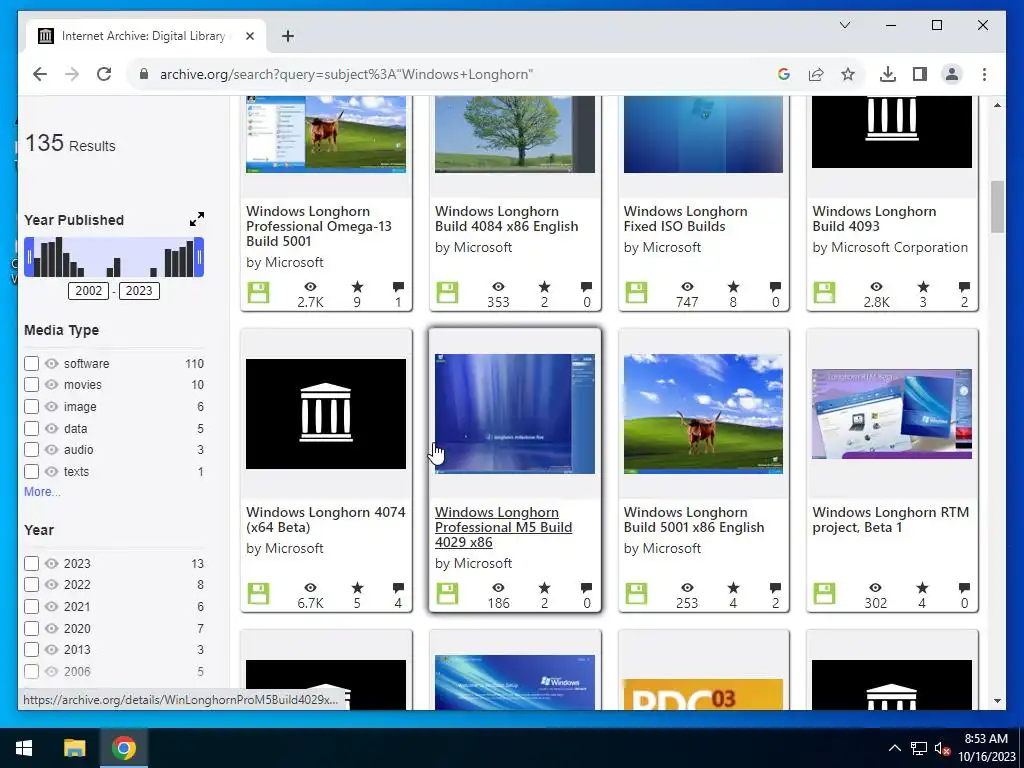Check the 2021 year filter
The width and height of the screenshot is (1024, 768).
pyautogui.click(x=31, y=607)
